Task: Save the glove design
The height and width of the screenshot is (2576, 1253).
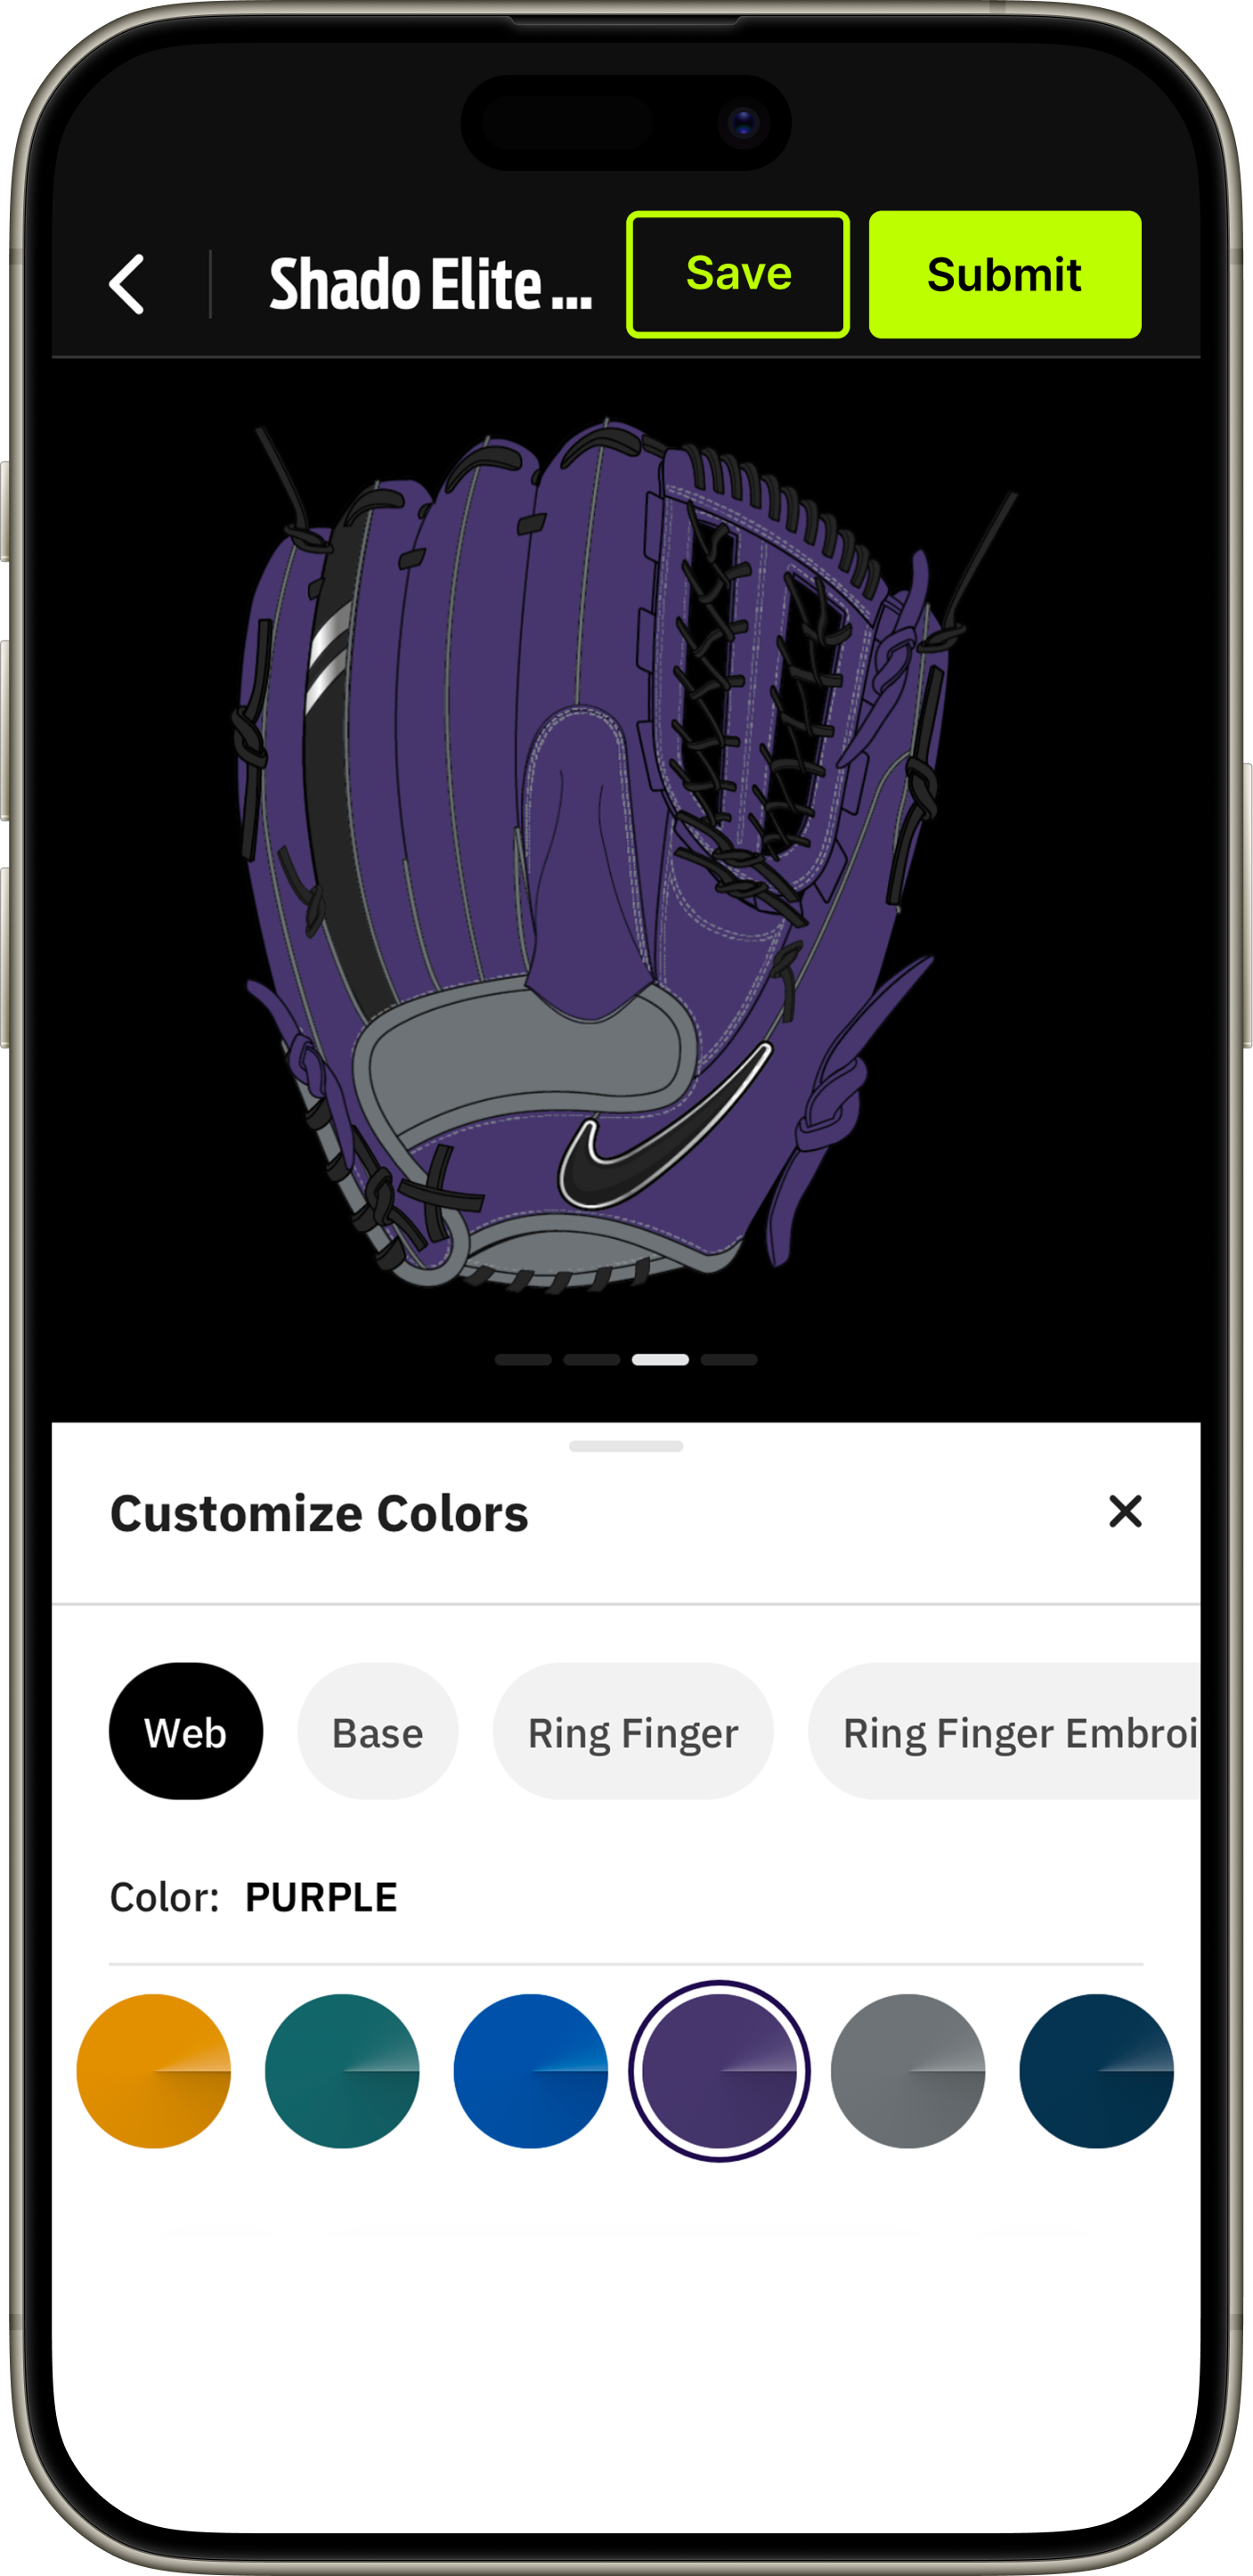Action: click(738, 274)
